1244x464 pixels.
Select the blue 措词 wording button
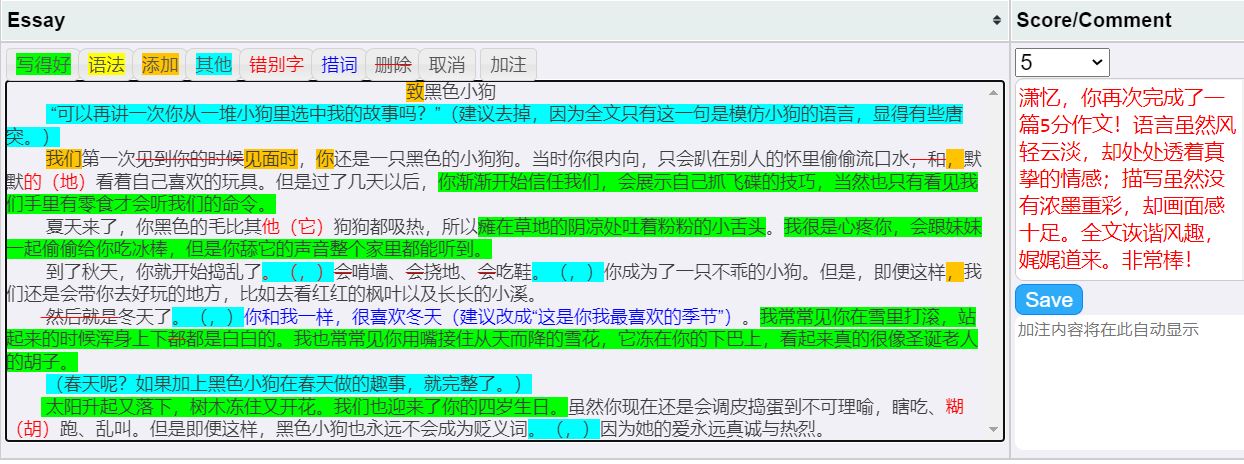(x=339, y=65)
